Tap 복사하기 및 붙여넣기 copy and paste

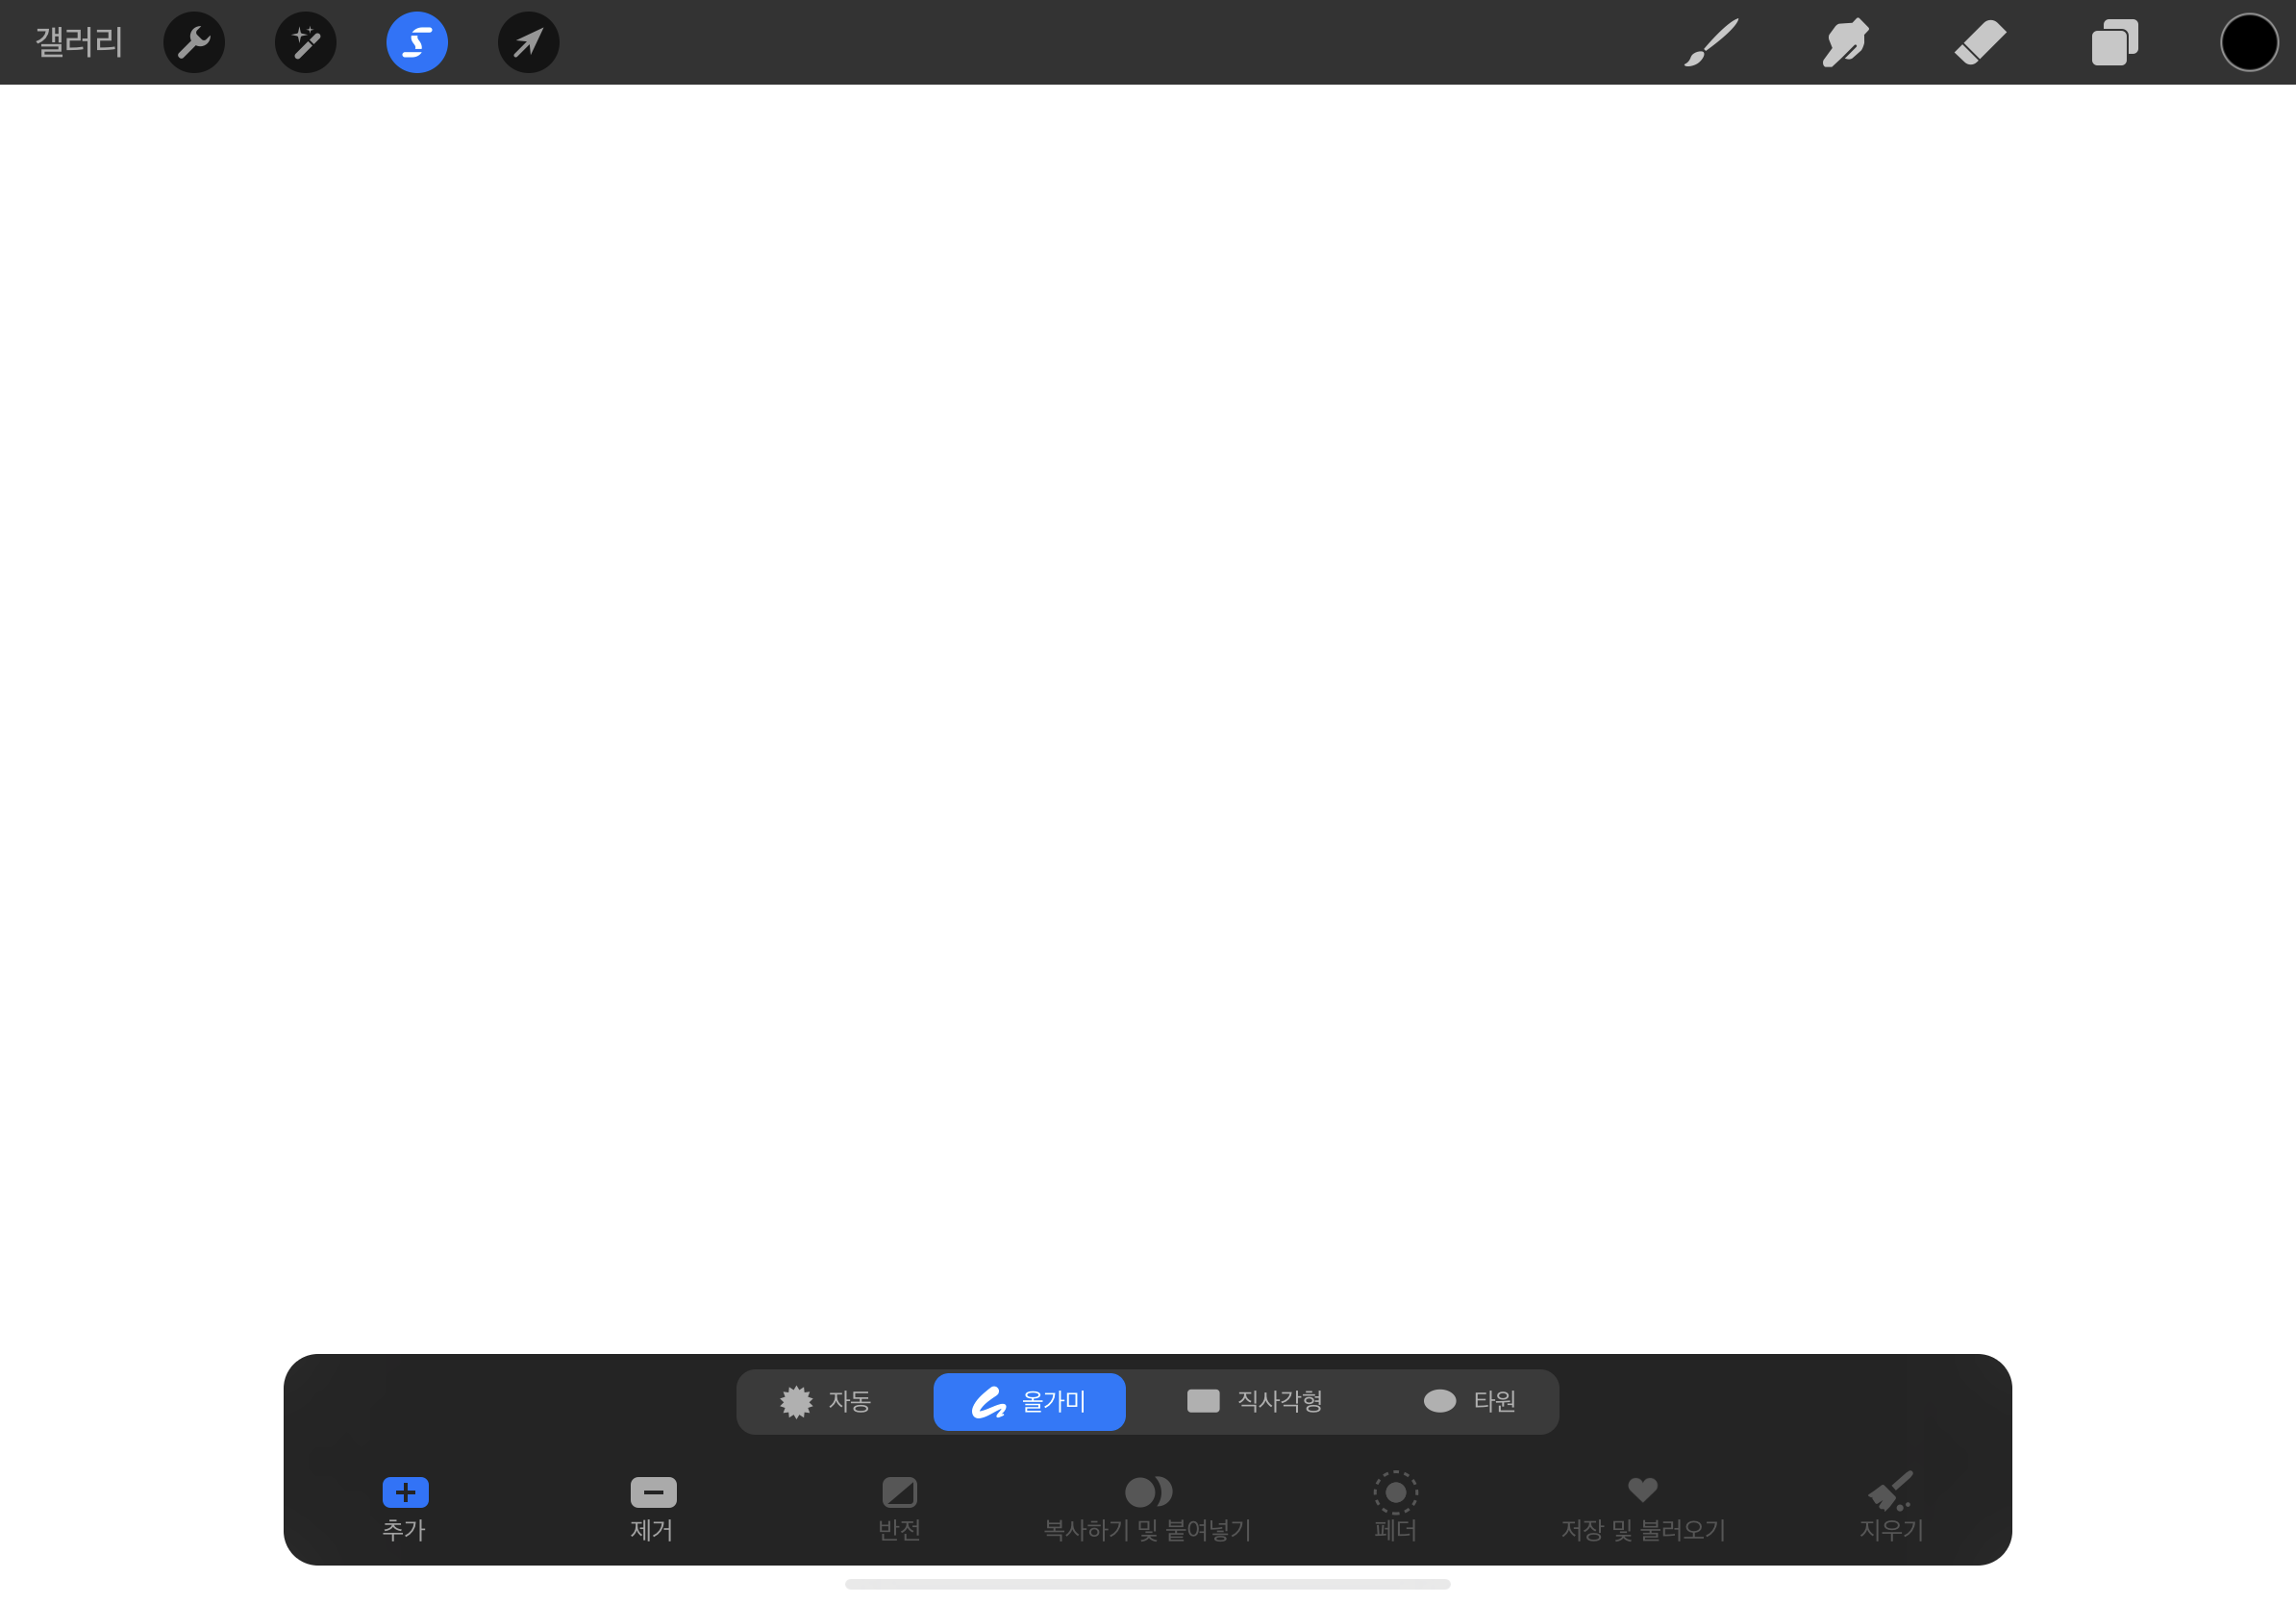click(1148, 1506)
